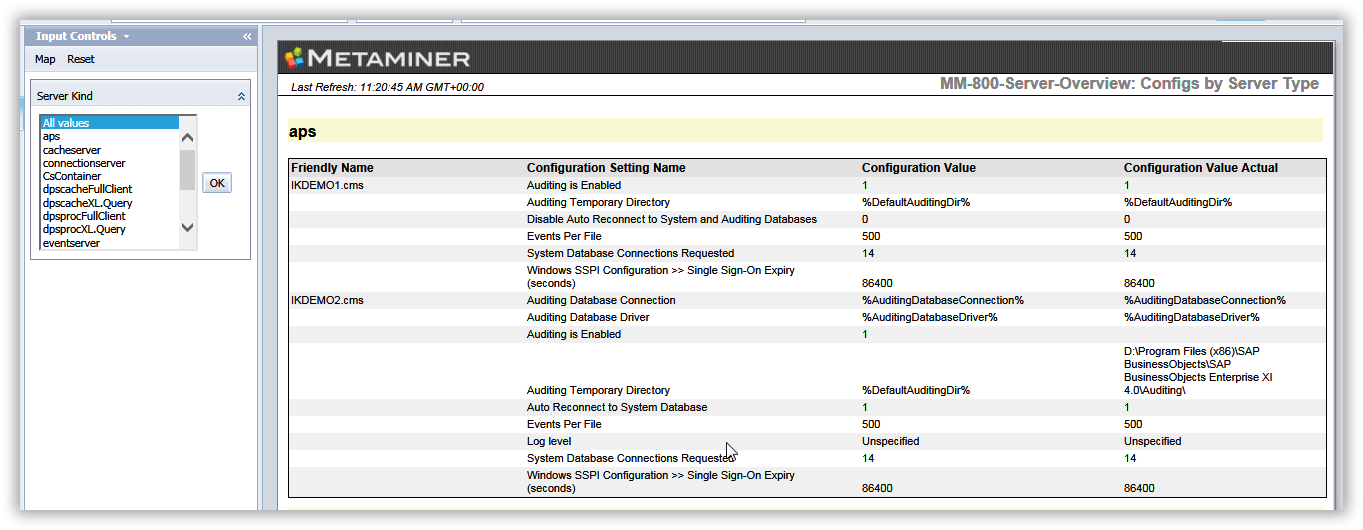1363x530 pixels.
Task: Select 'CsContainer' in the list
Action: pyautogui.click(x=109, y=176)
